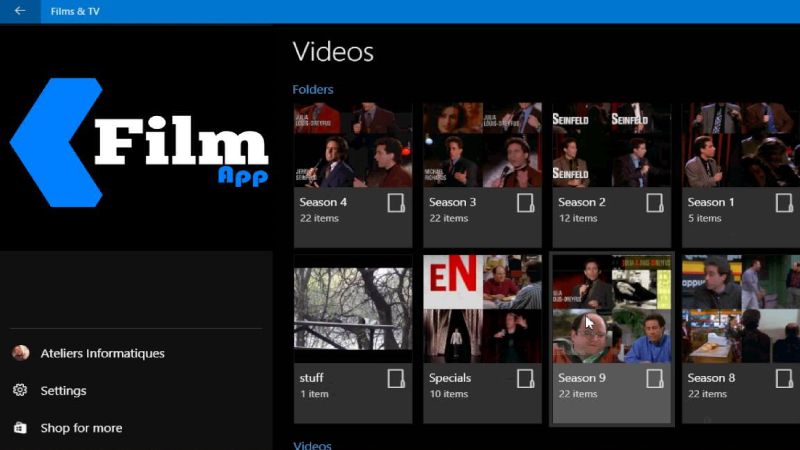Open the Season 9 folder thumbnail

pyautogui.click(x=612, y=309)
